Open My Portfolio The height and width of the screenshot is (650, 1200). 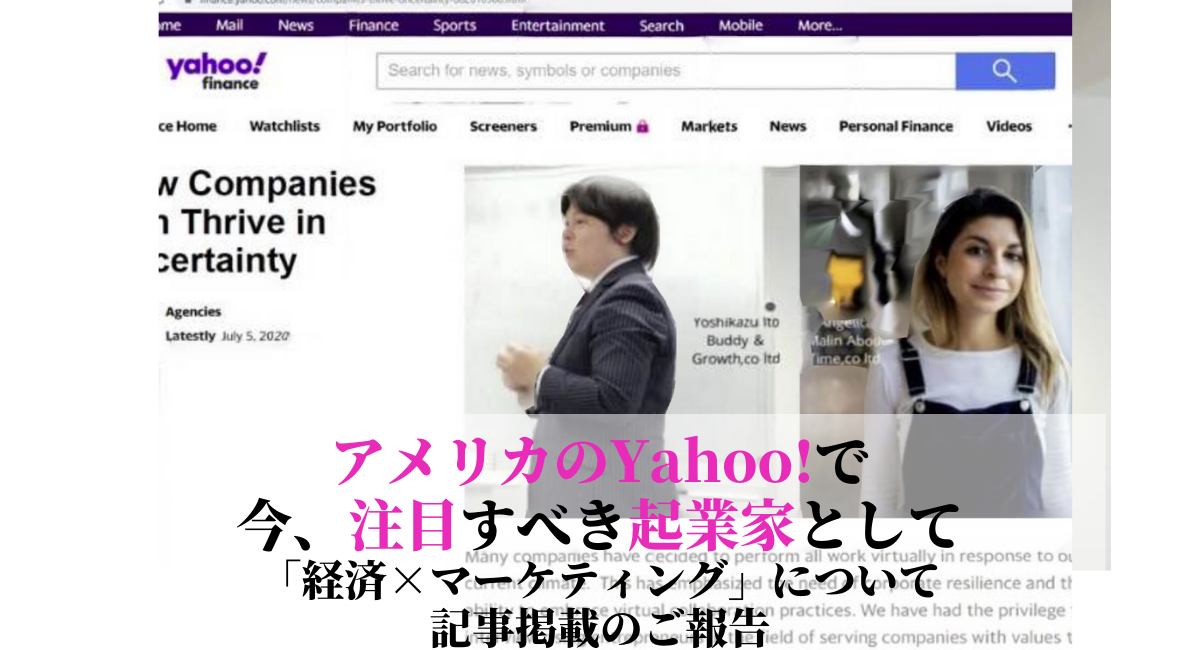[x=395, y=126]
